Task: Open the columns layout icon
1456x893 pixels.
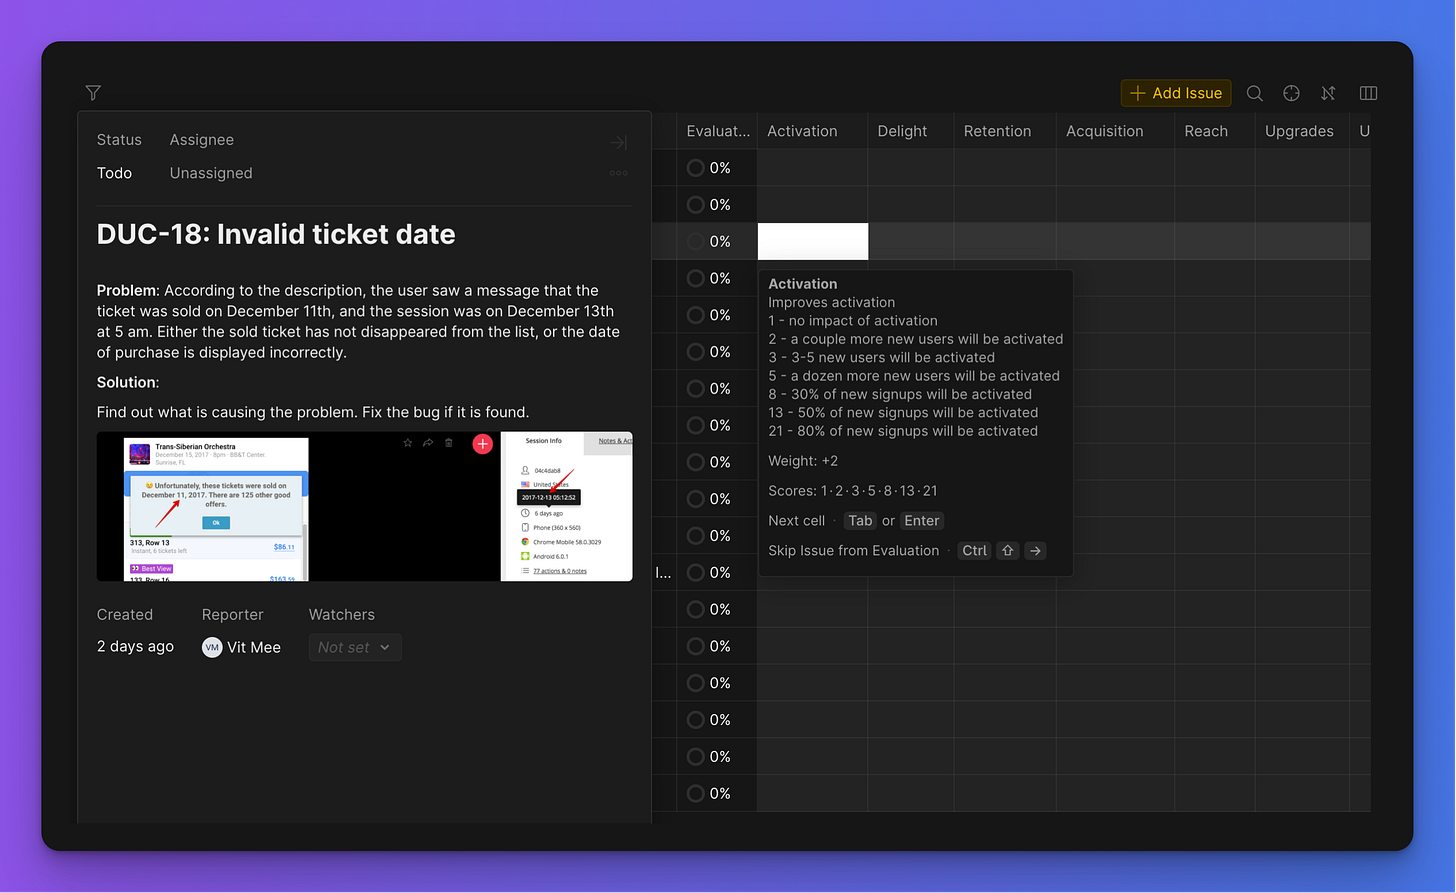Action: tap(1369, 93)
